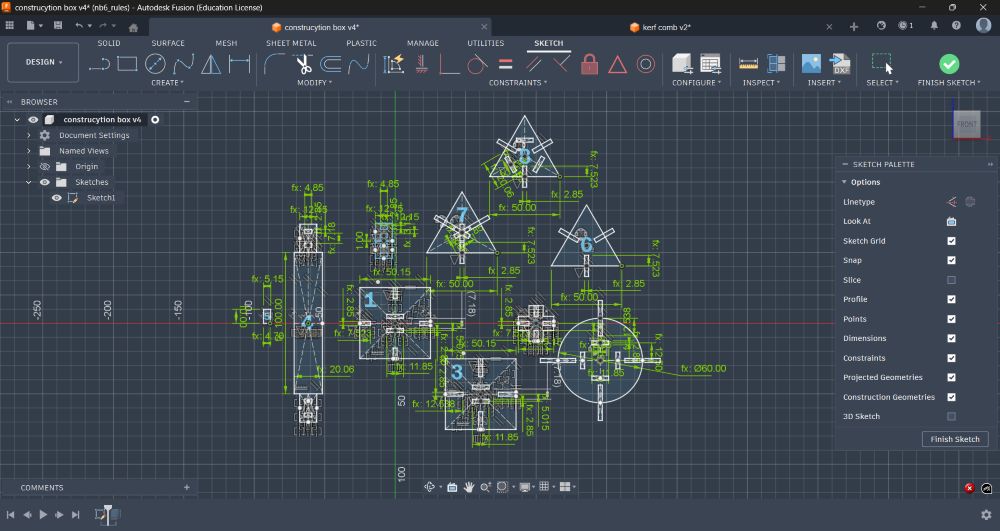
Task: Open the DESIGN workspace dropdown
Action: click(43, 62)
